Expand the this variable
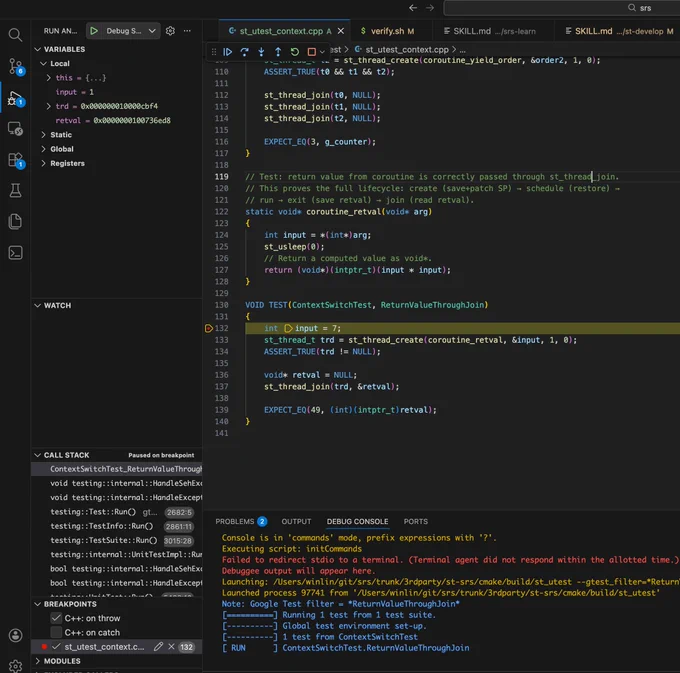Screen dimensions: 680x673 coord(49,78)
